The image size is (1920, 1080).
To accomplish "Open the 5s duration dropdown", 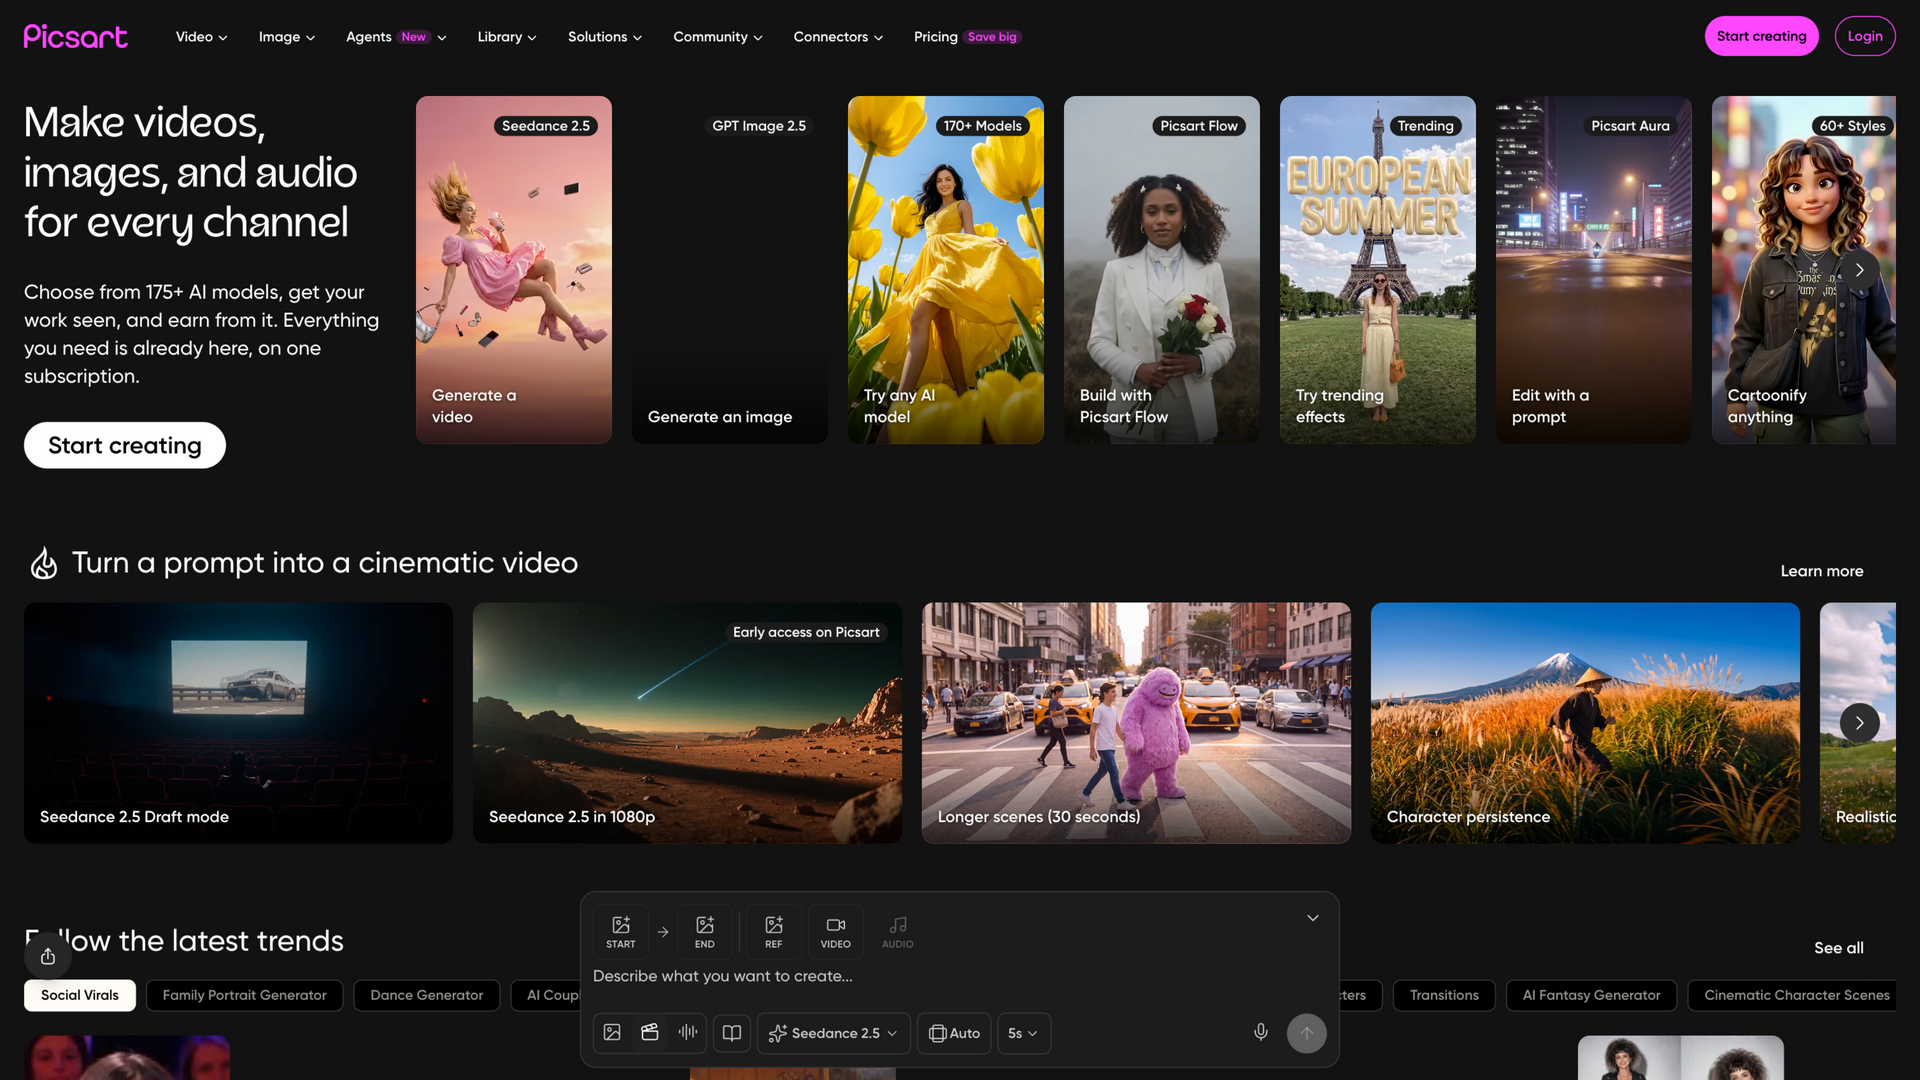I will coord(1024,1033).
